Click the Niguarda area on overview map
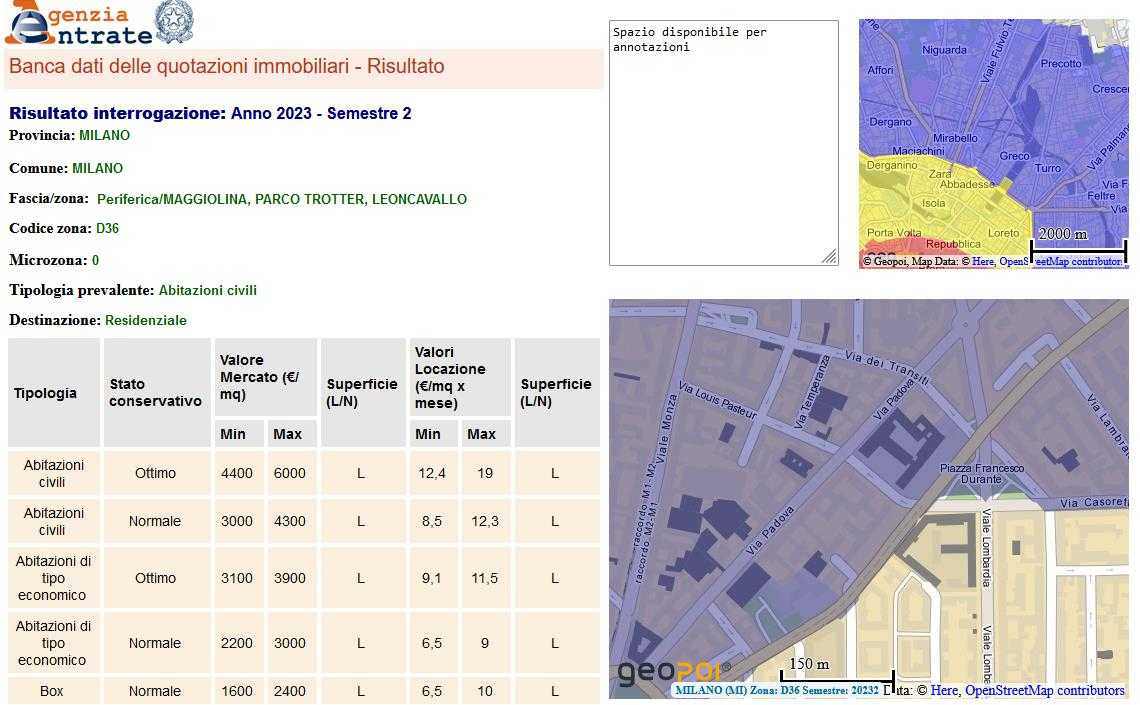The width and height of the screenshot is (1140, 705). click(x=943, y=49)
